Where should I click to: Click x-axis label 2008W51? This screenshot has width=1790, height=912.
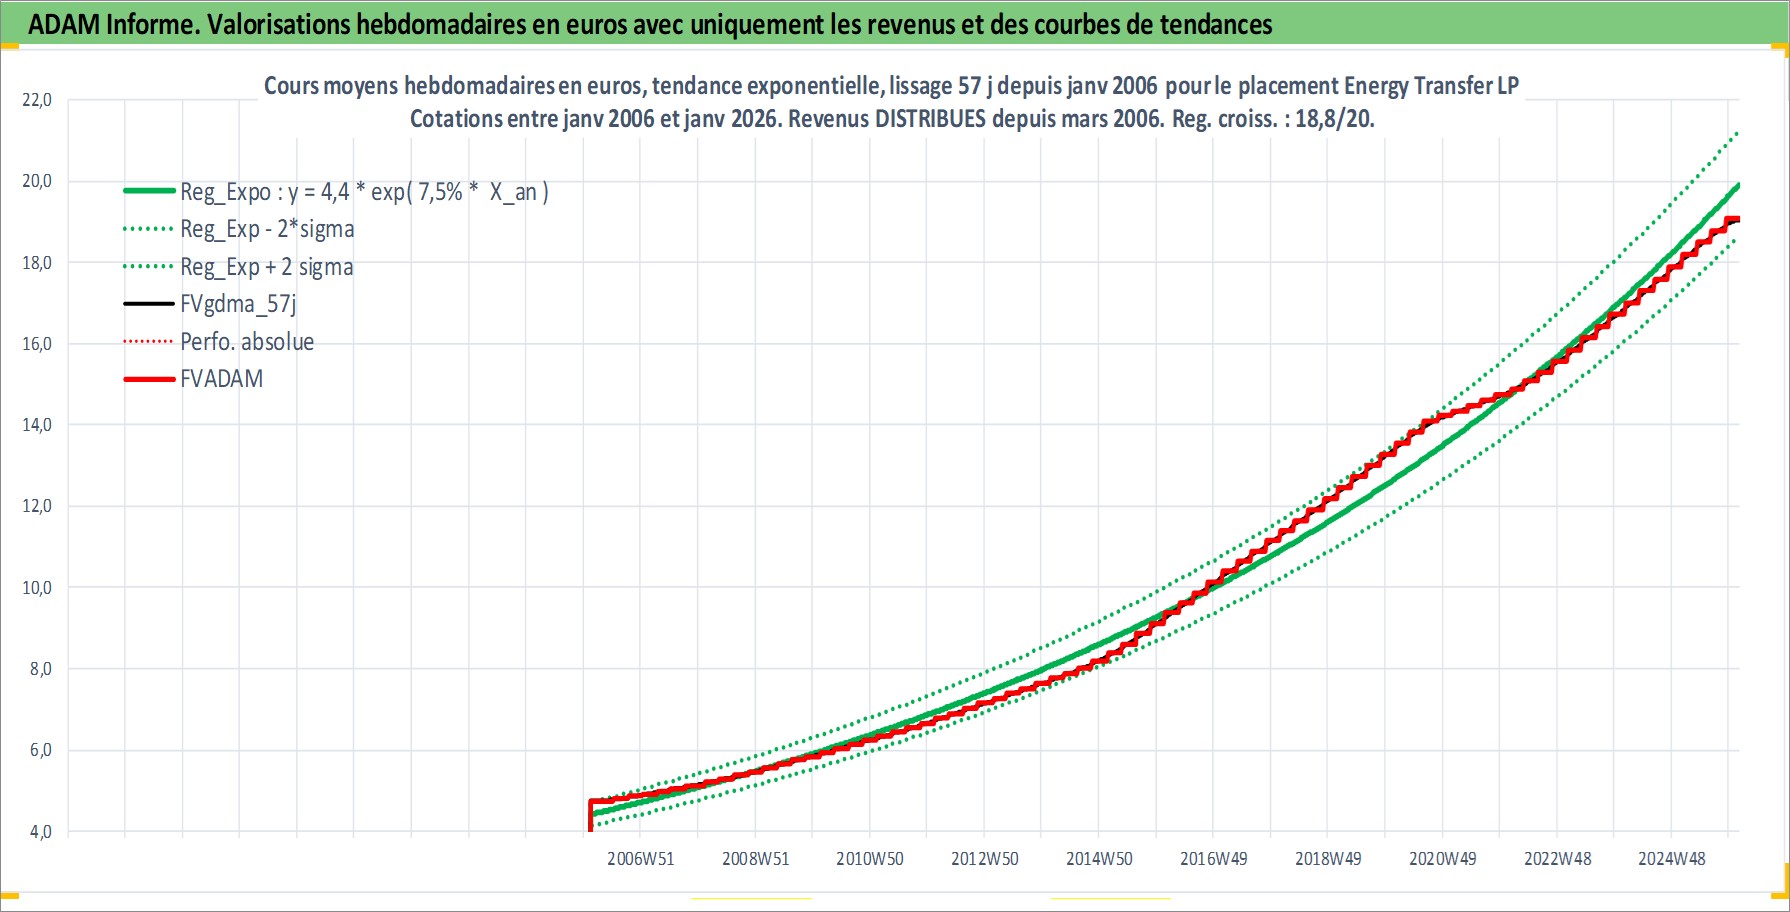point(756,859)
